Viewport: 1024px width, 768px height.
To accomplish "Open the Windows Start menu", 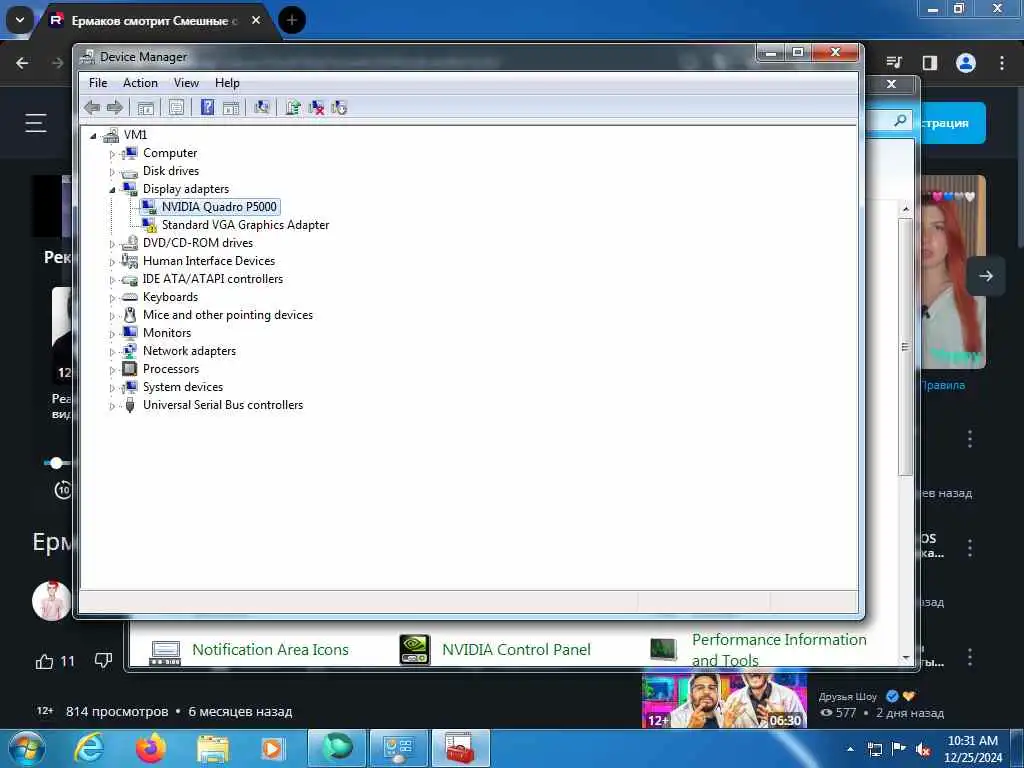I will tap(26, 748).
